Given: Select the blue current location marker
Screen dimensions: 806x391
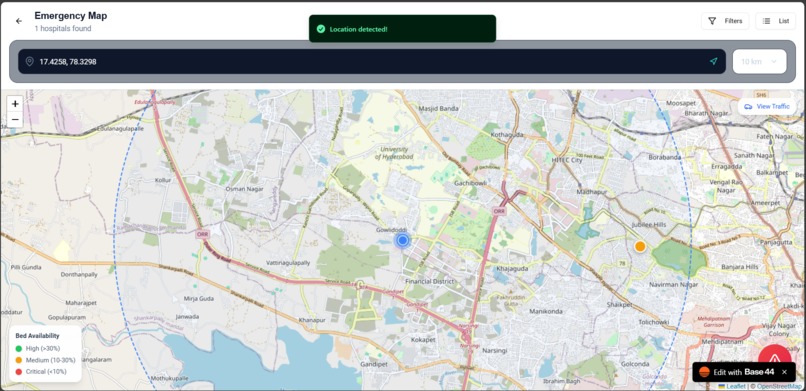Looking at the screenshot, I should click(x=402, y=240).
